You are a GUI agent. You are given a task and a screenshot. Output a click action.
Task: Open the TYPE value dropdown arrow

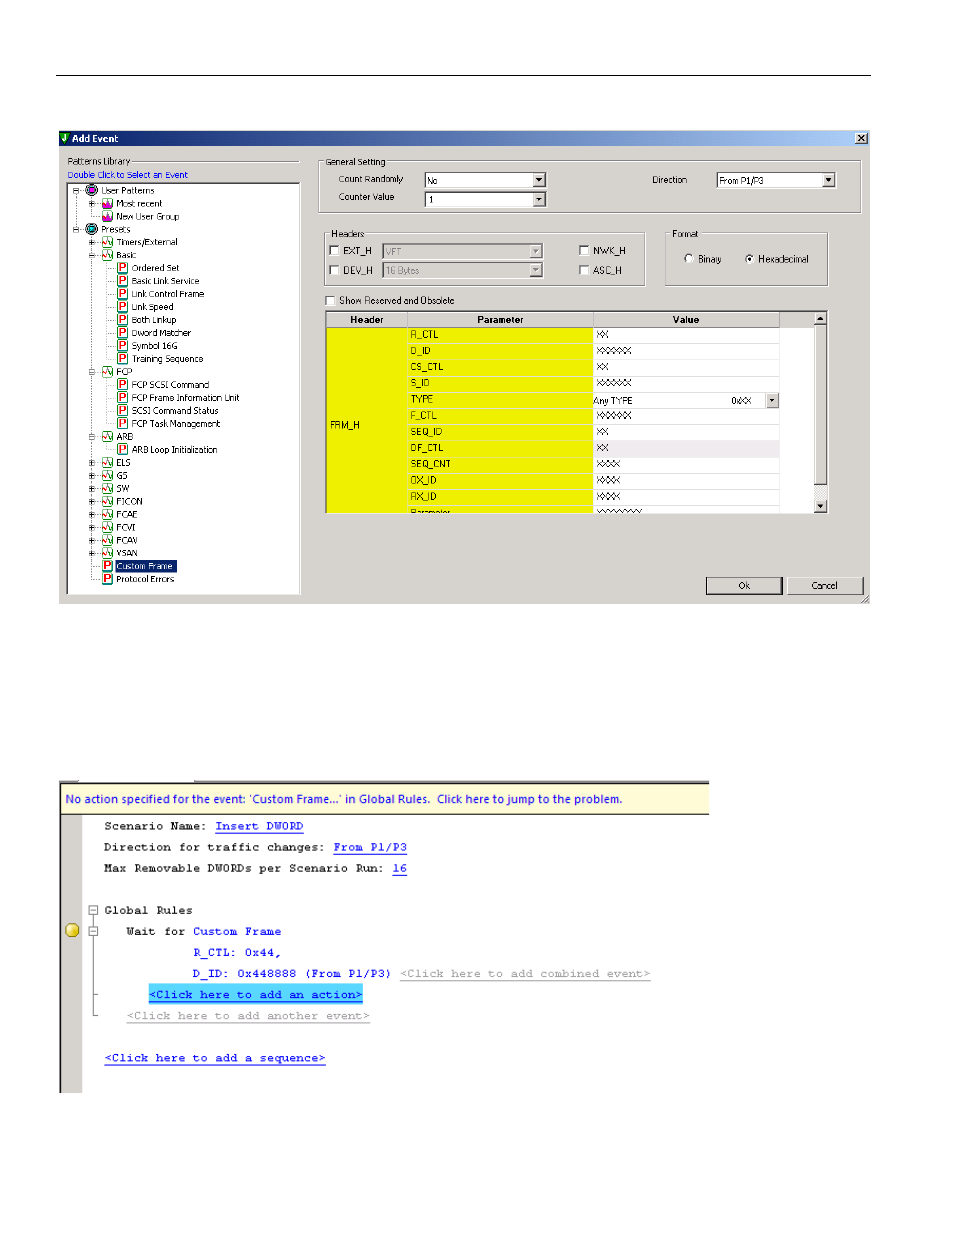[772, 400]
